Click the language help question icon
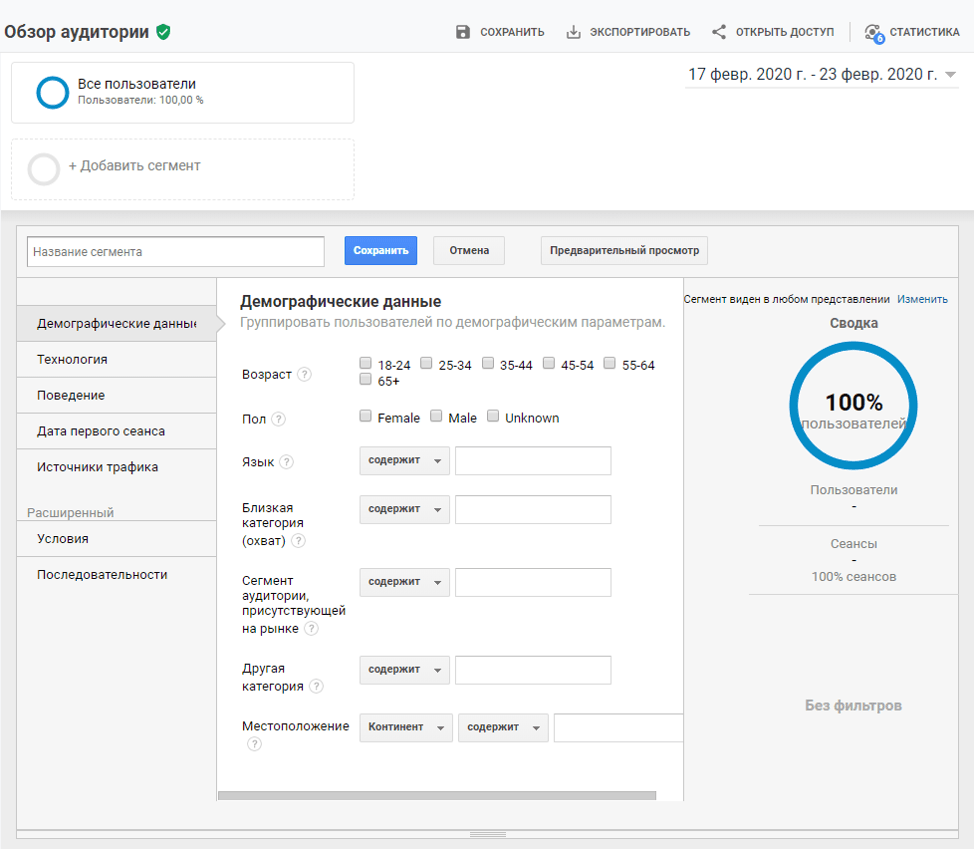Screen dimensions: 974x849 286,462
